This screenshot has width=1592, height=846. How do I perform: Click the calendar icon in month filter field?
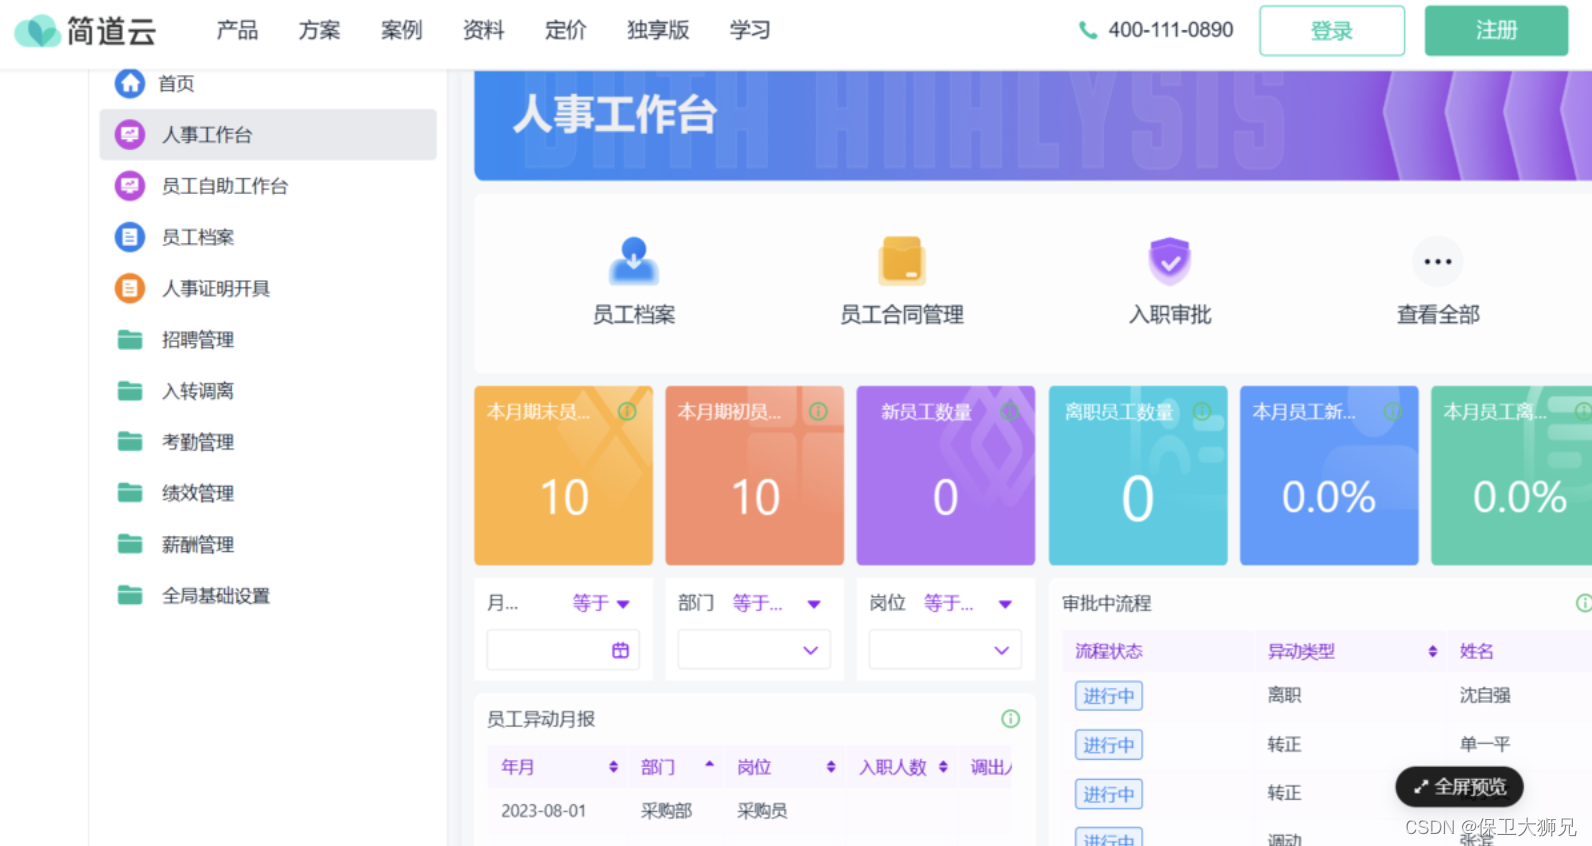[620, 650]
